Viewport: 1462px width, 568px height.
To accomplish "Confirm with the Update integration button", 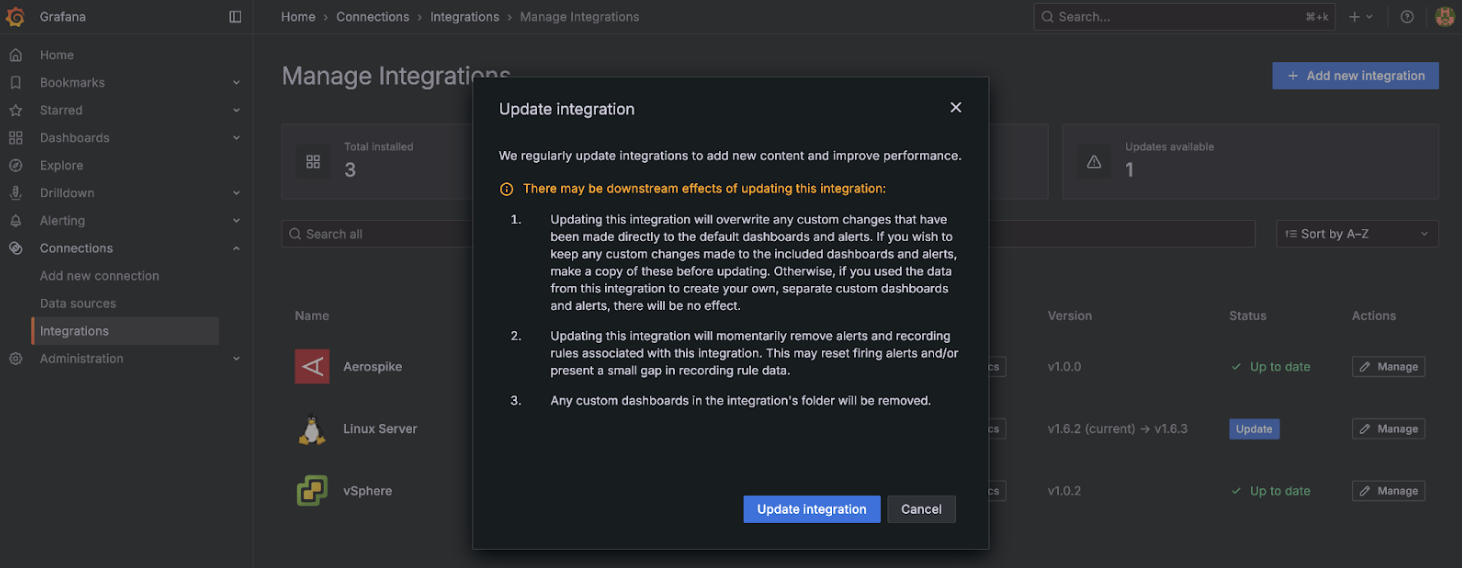I will tap(811, 509).
